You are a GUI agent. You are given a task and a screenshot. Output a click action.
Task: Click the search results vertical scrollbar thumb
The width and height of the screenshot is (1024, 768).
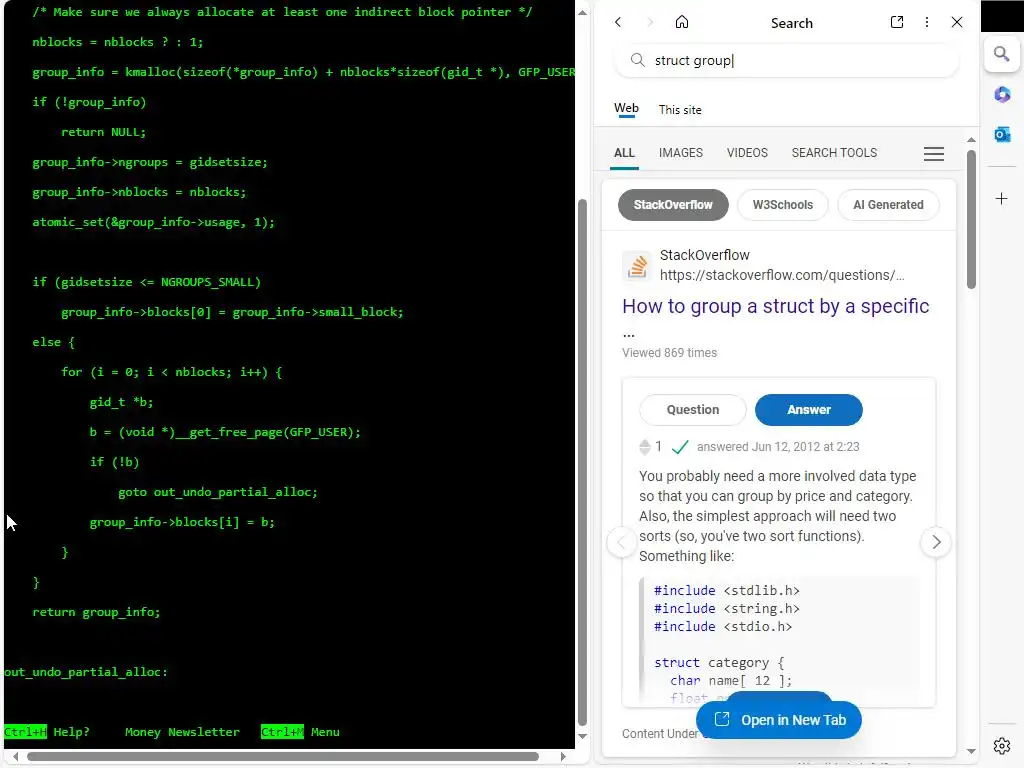pyautogui.click(x=971, y=219)
